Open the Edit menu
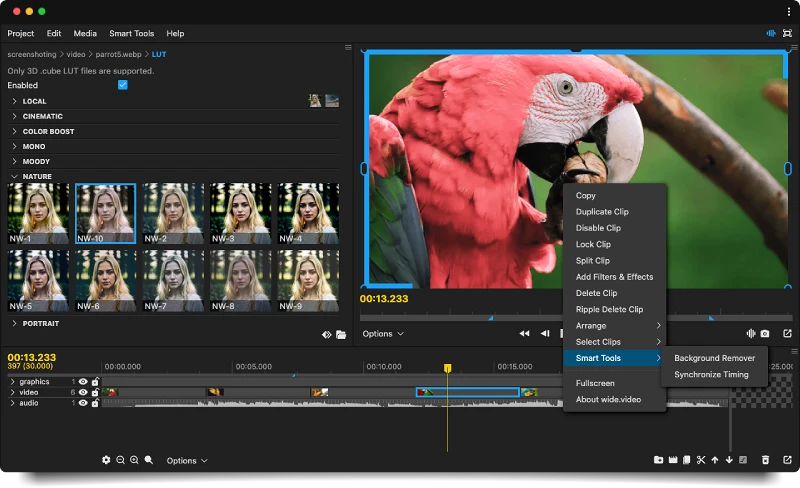Image resolution: width=800 pixels, height=488 pixels. click(54, 33)
